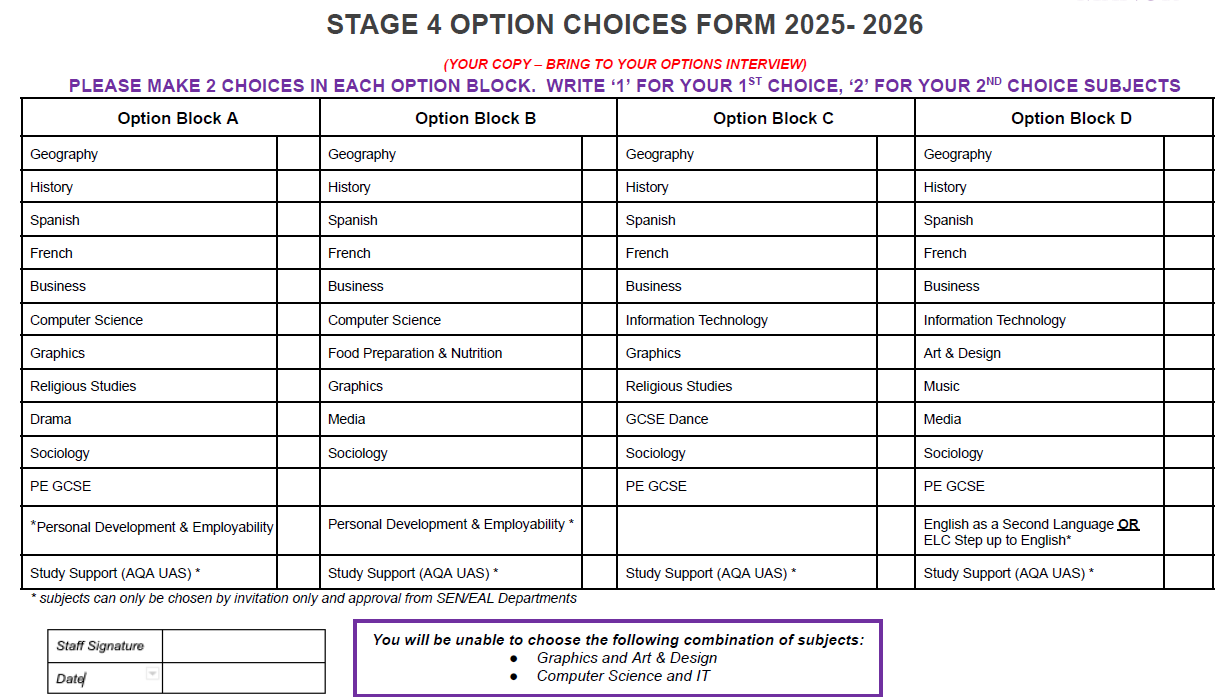The width and height of the screenshot is (1228, 697).
Task: Select Music choice box in Option Block D
Action: pyautogui.click(x=1188, y=386)
